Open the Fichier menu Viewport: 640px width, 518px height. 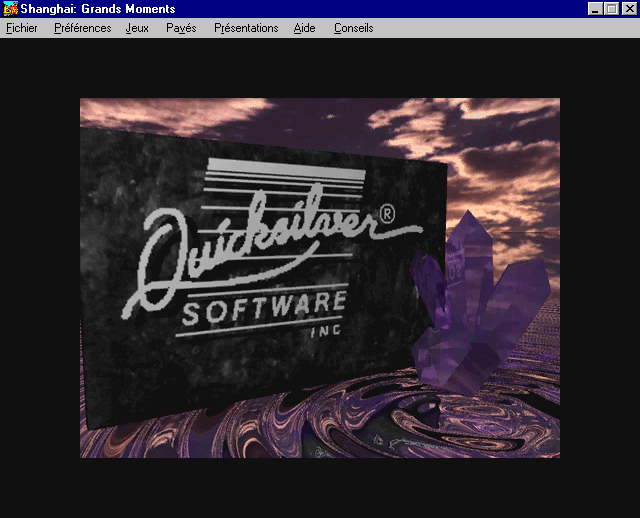tap(22, 28)
